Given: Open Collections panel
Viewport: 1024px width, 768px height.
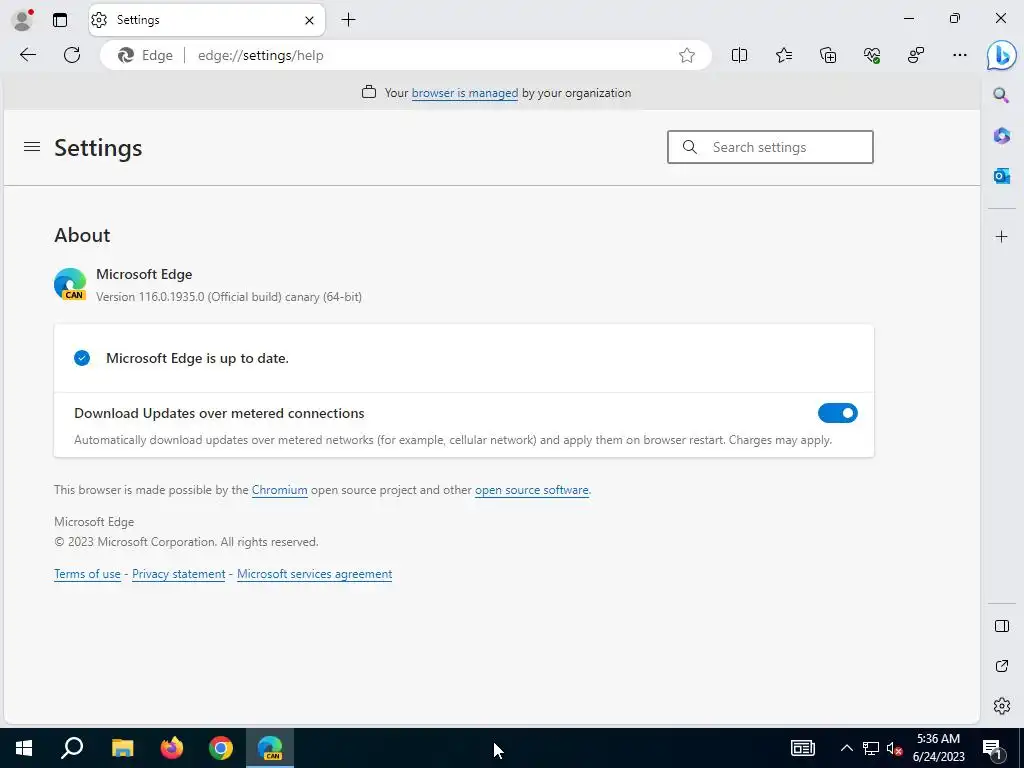Looking at the screenshot, I should pos(828,56).
